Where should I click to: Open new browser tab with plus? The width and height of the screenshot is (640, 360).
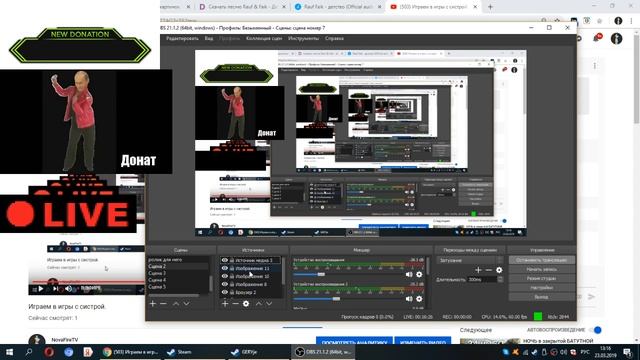[x=490, y=7]
